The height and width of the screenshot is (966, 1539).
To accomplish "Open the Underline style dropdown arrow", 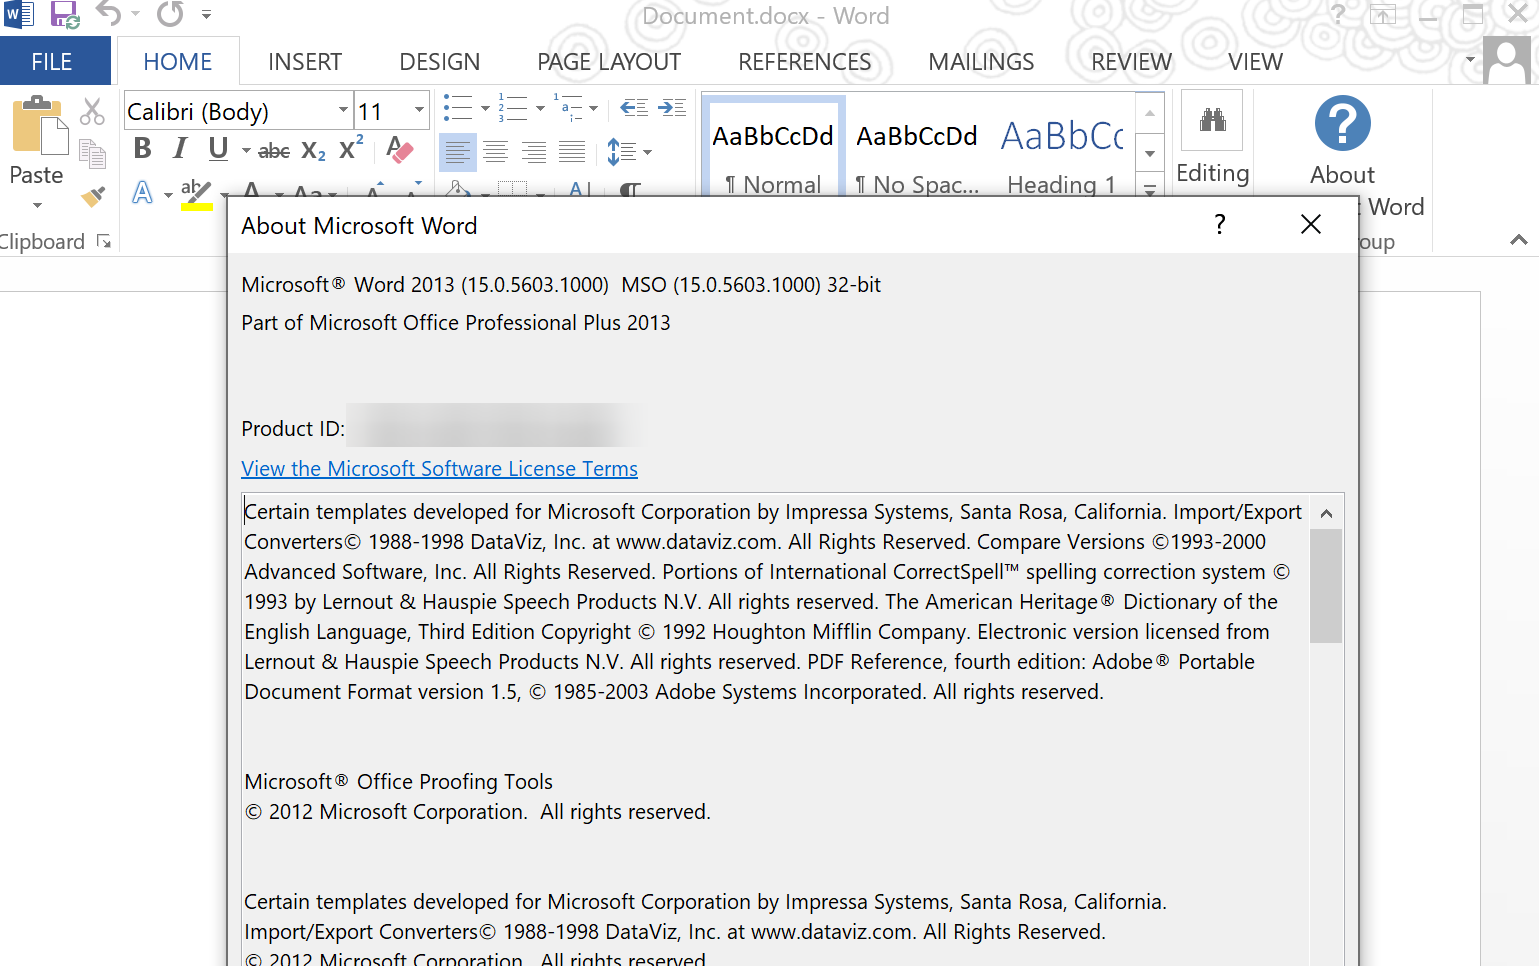I will point(245,151).
